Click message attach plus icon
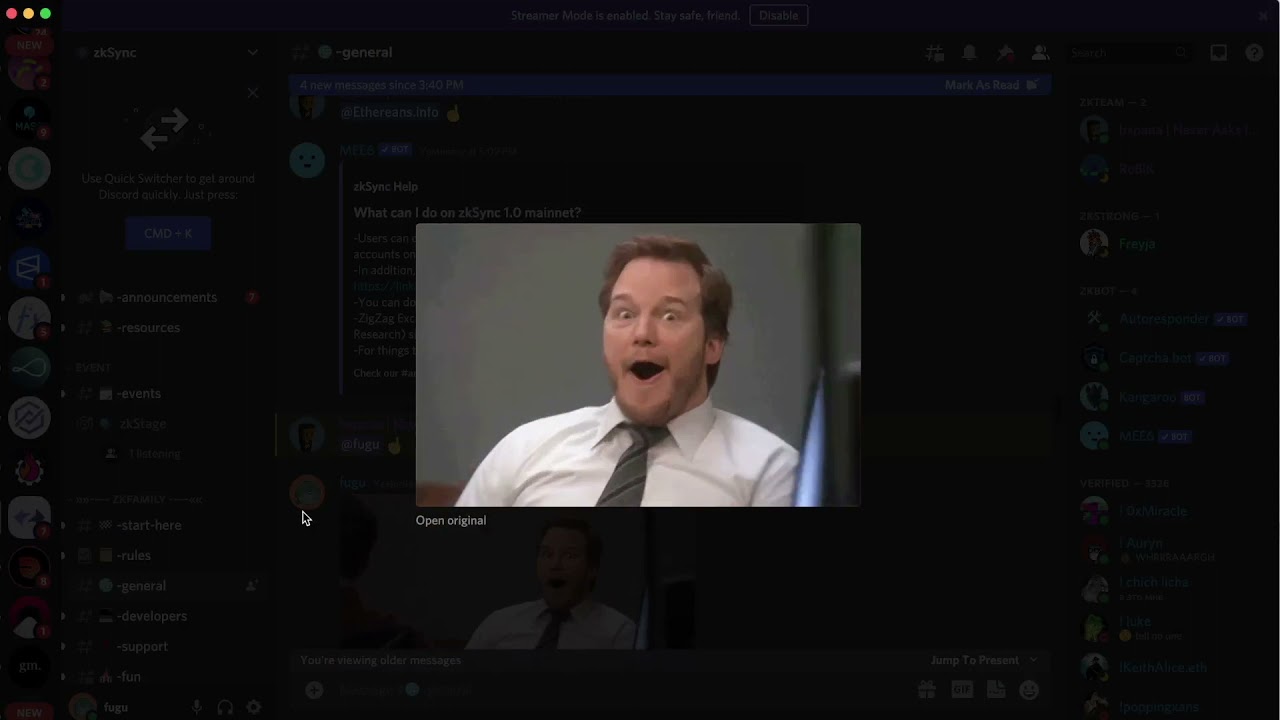Viewport: 1280px width, 720px height. pos(314,690)
